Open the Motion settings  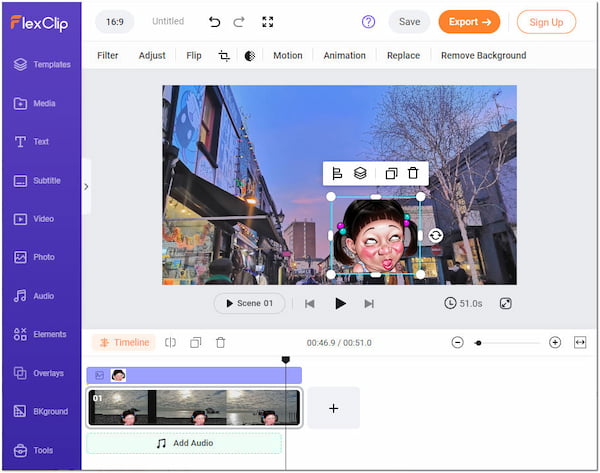pos(288,55)
